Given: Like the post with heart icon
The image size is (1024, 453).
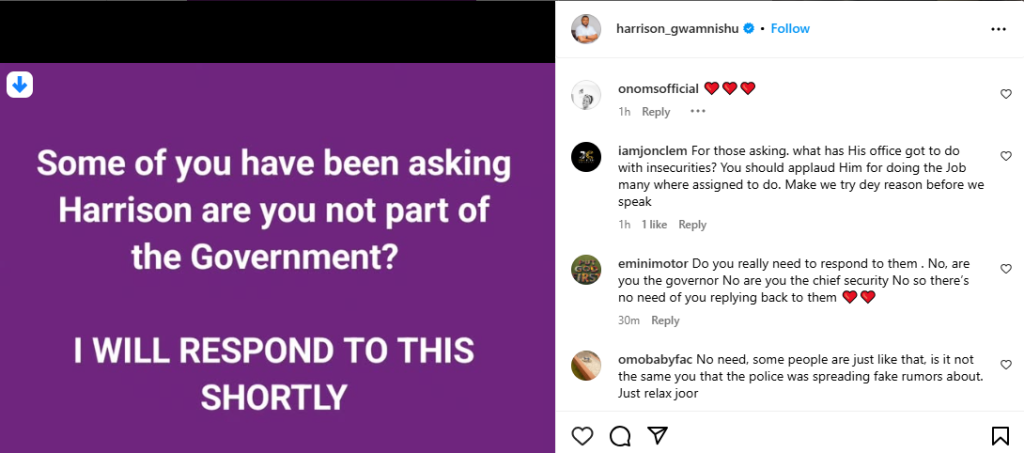Looking at the screenshot, I should (x=582, y=435).
